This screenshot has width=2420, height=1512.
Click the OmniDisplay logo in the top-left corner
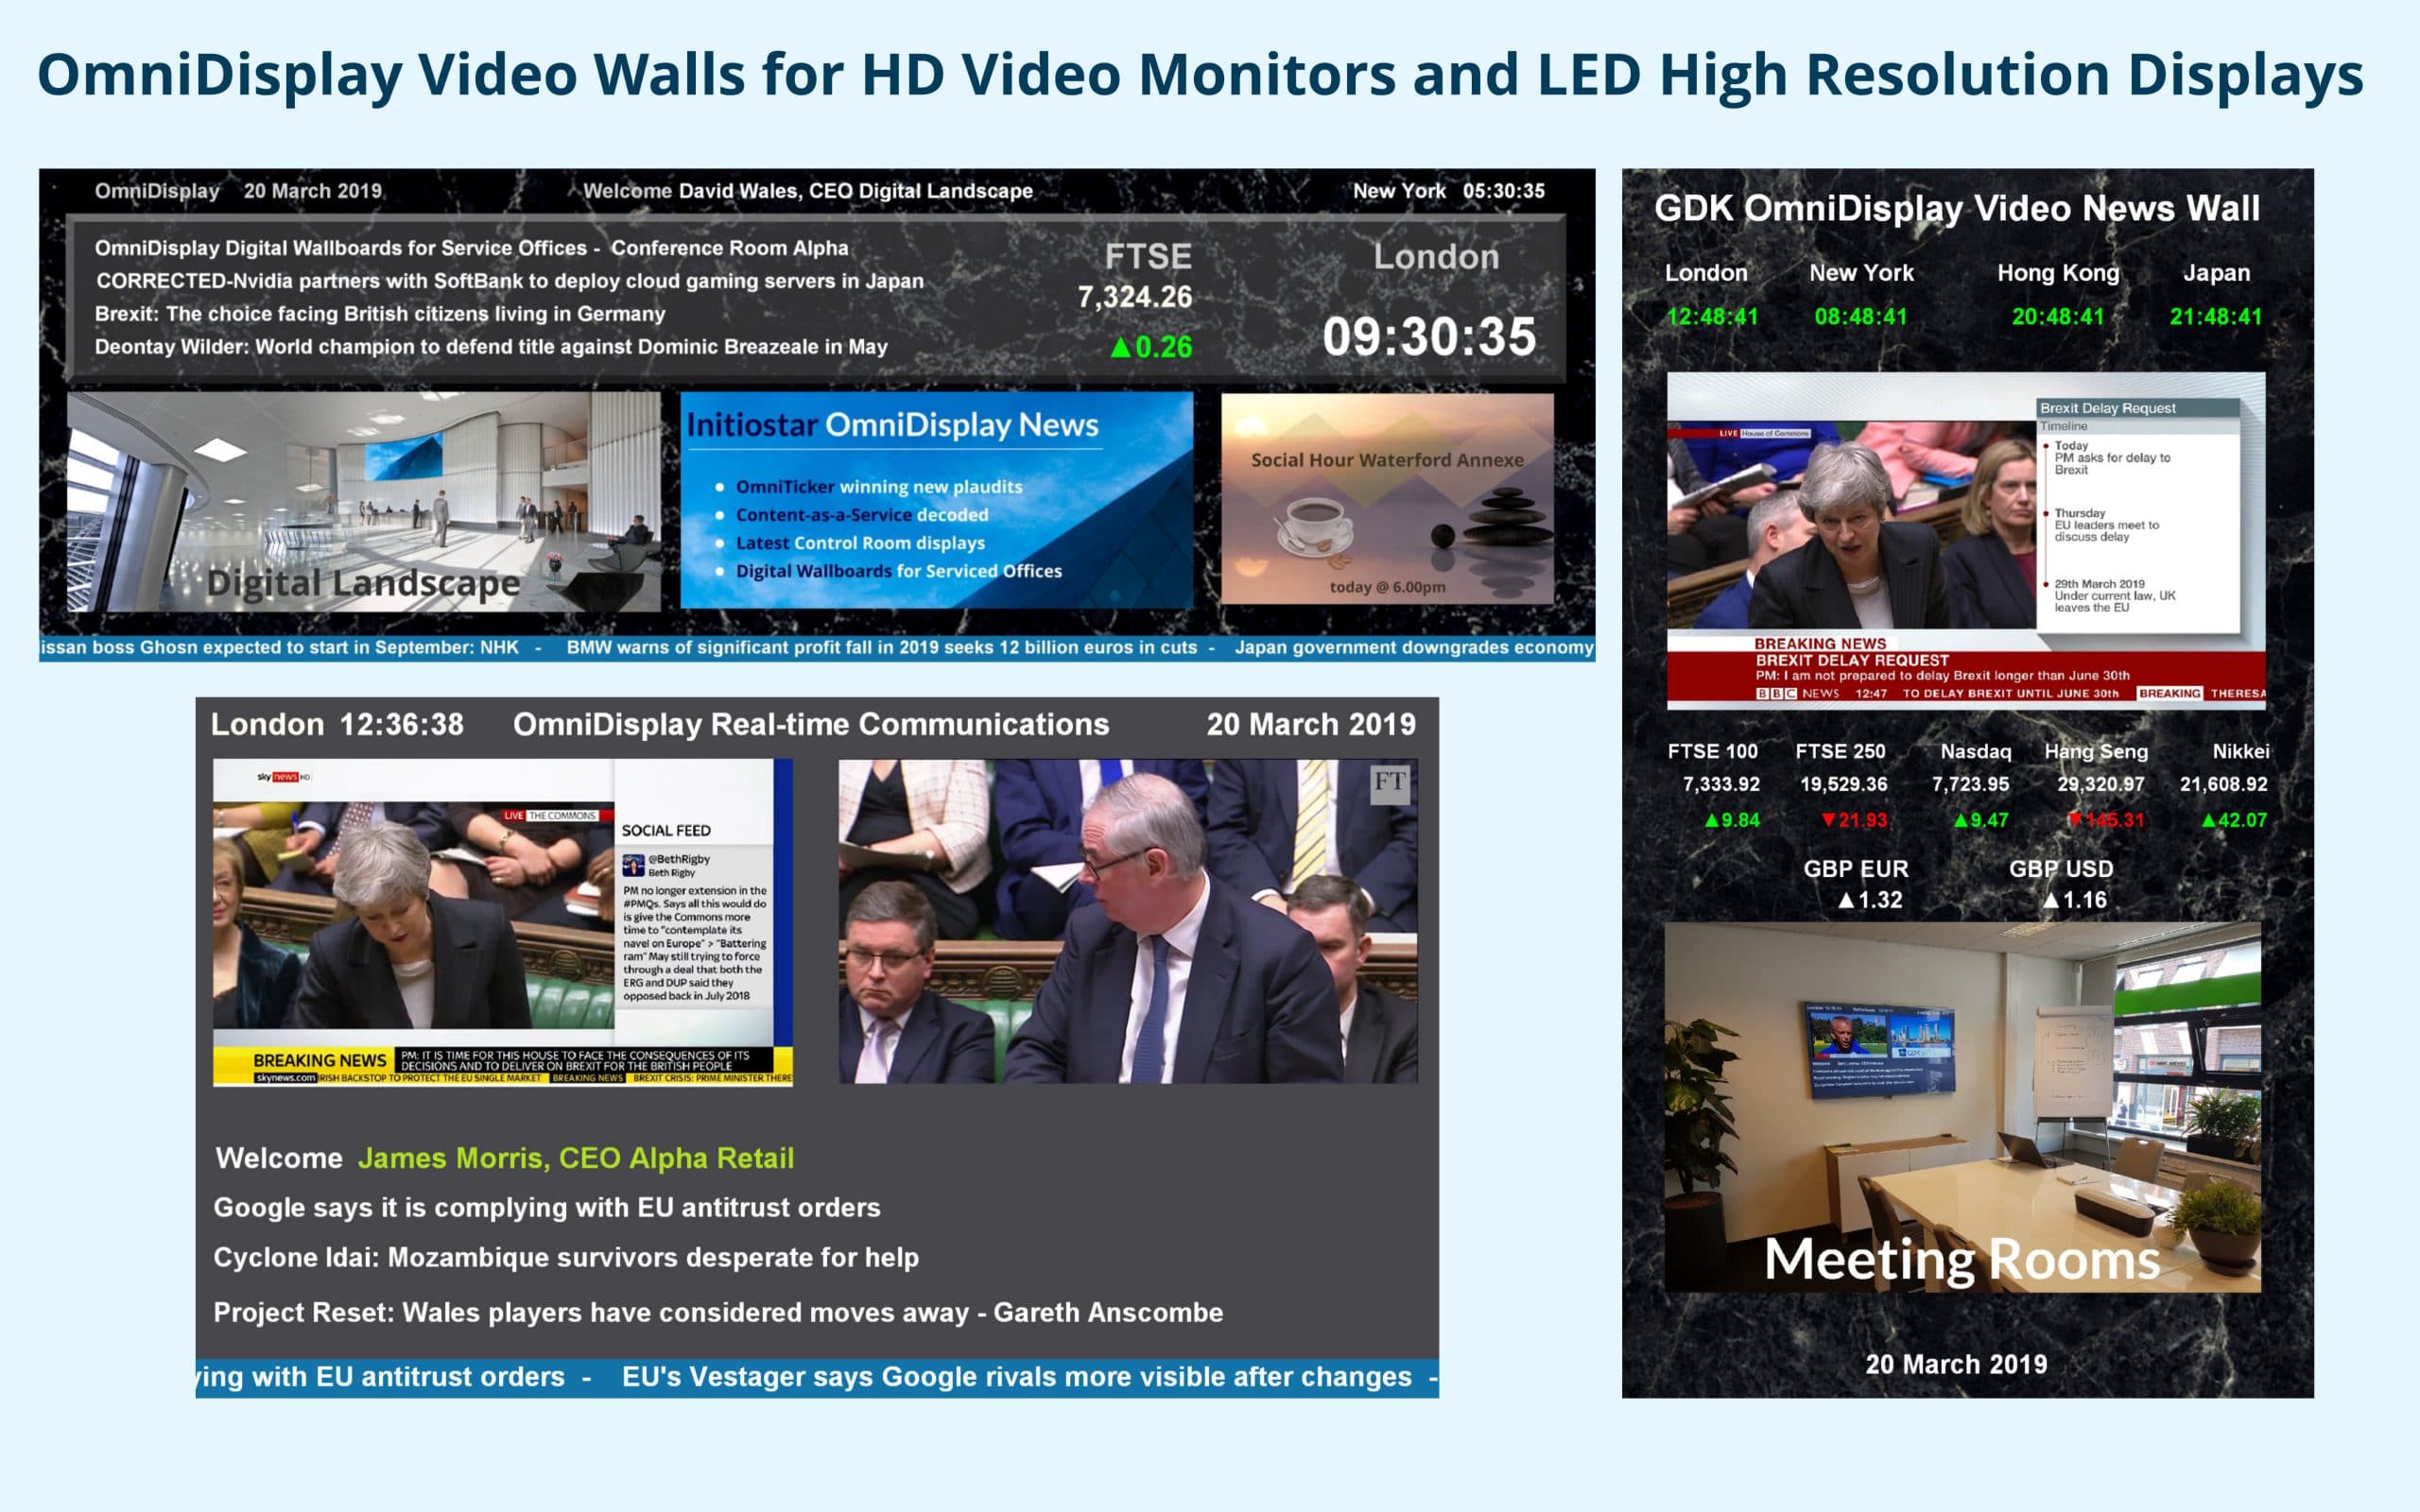pyautogui.click(x=155, y=190)
